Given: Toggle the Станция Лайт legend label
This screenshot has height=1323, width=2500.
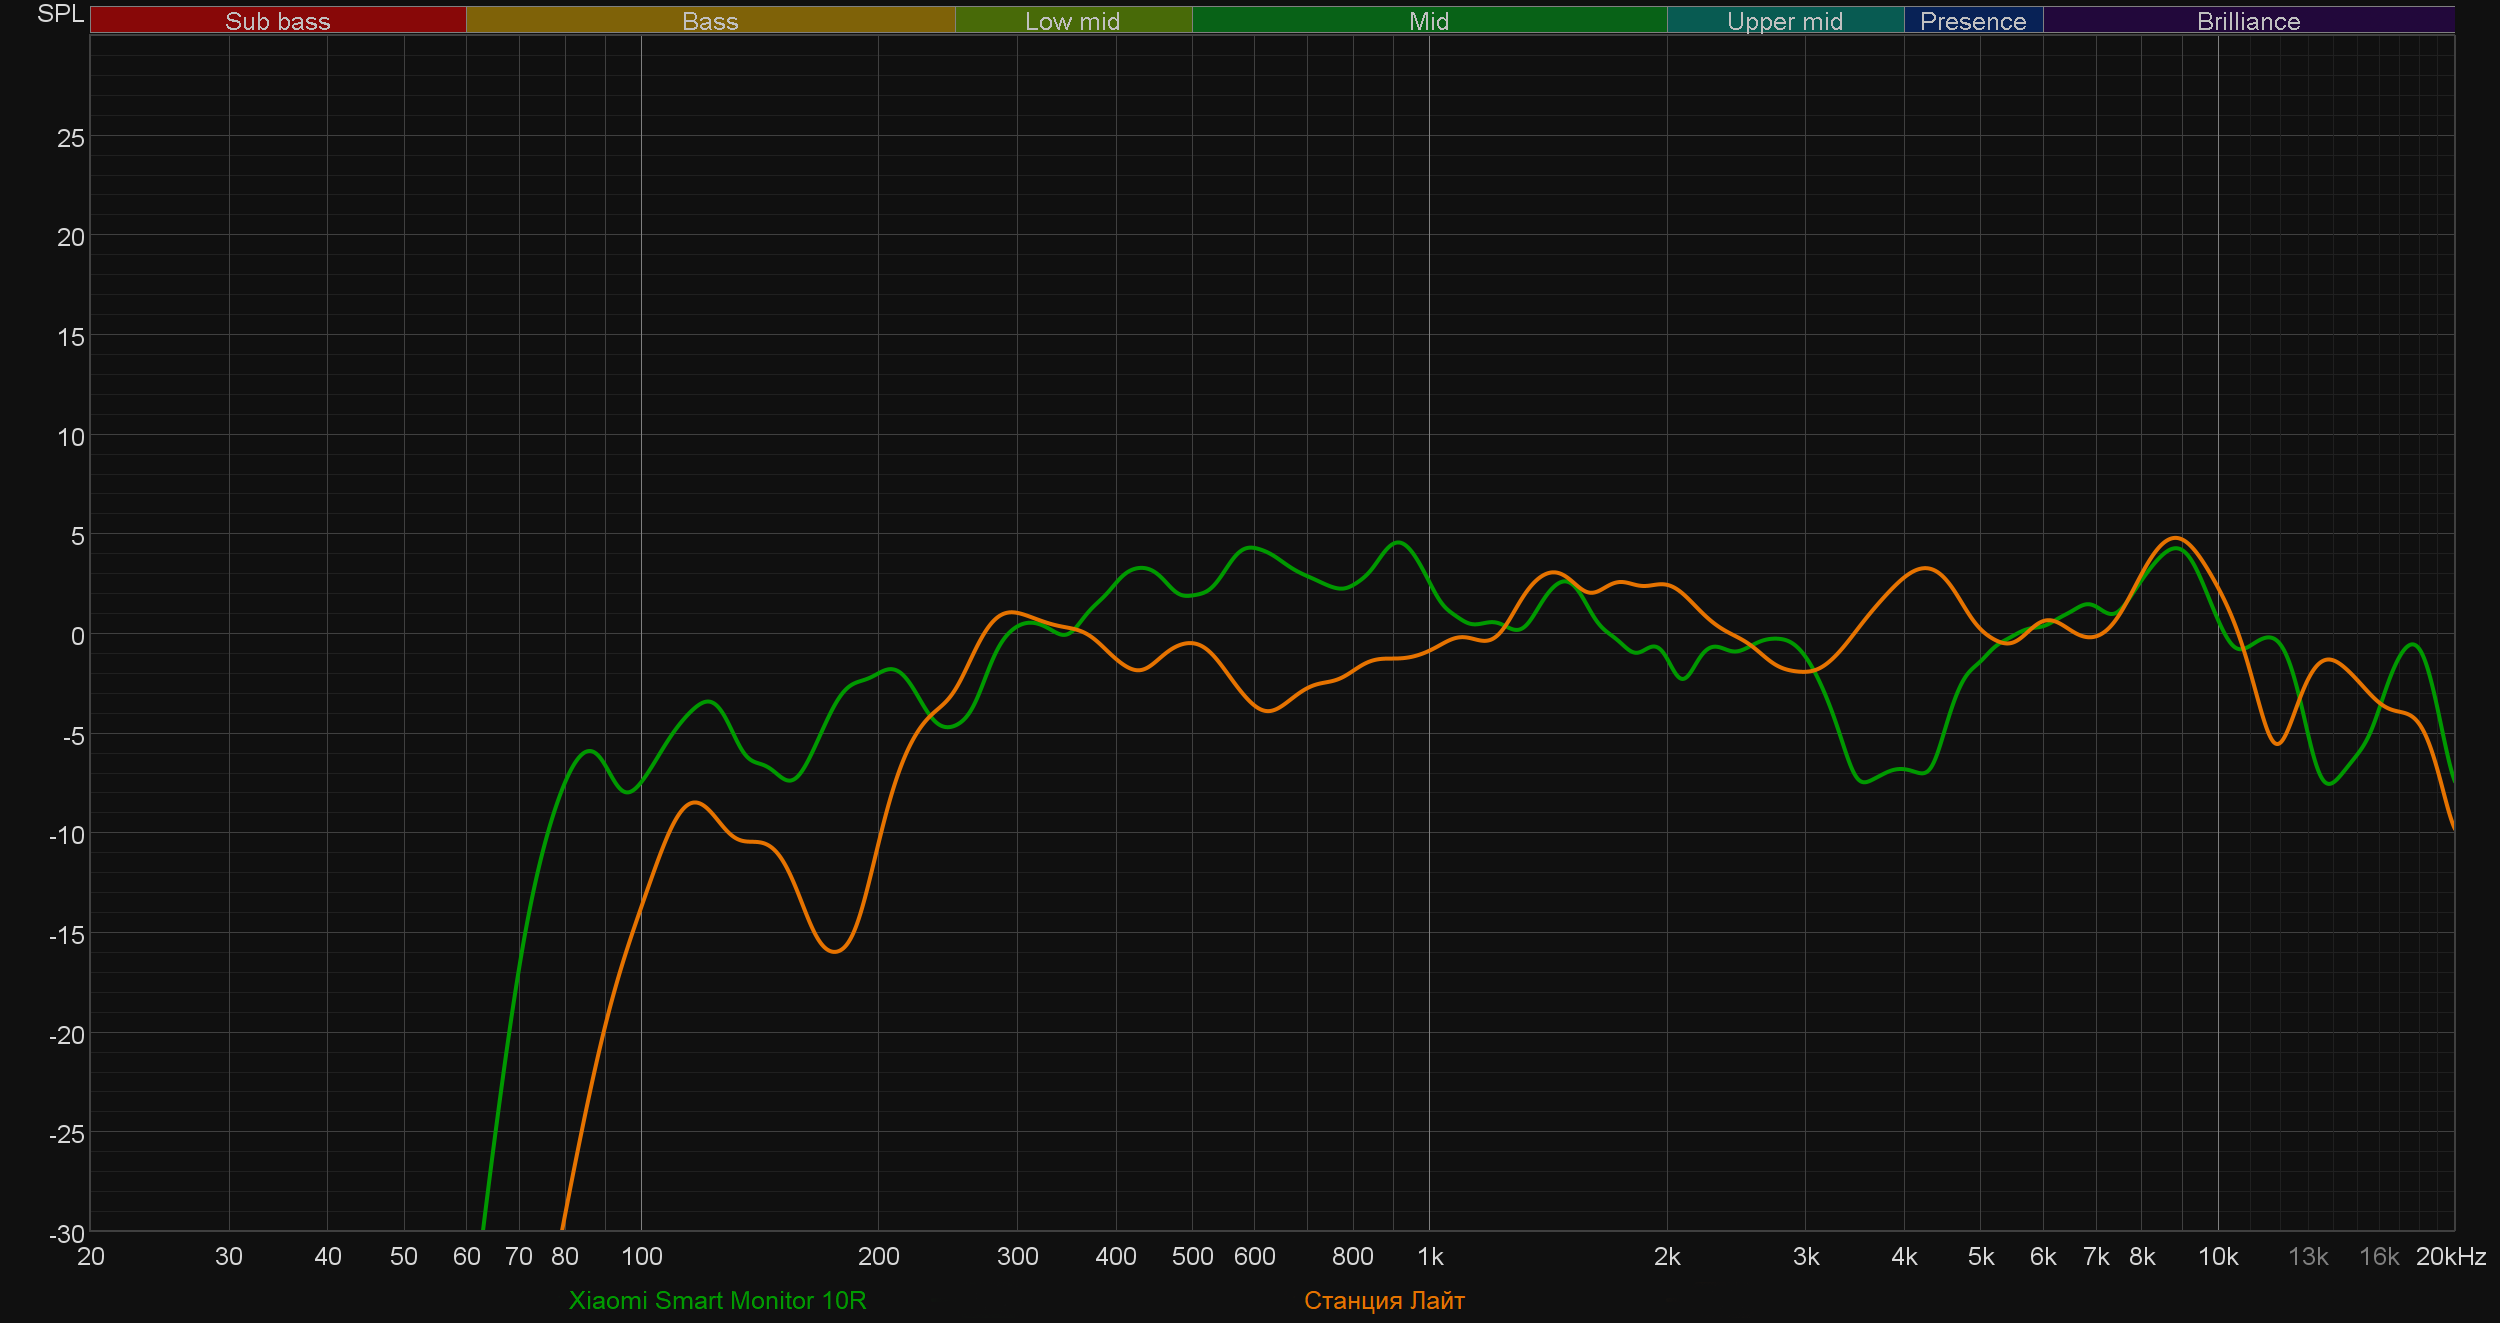Looking at the screenshot, I should (1384, 1300).
